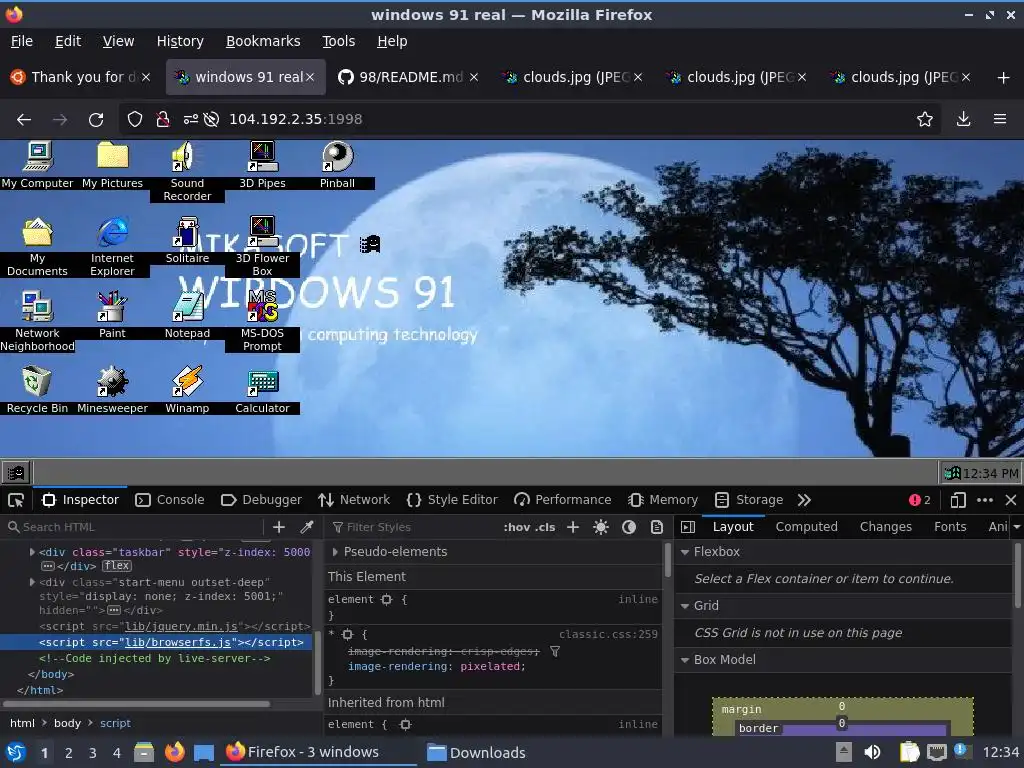Screen dimensions: 1024x768
Task: Create a new node in Inspector
Action: pyautogui.click(x=279, y=527)
